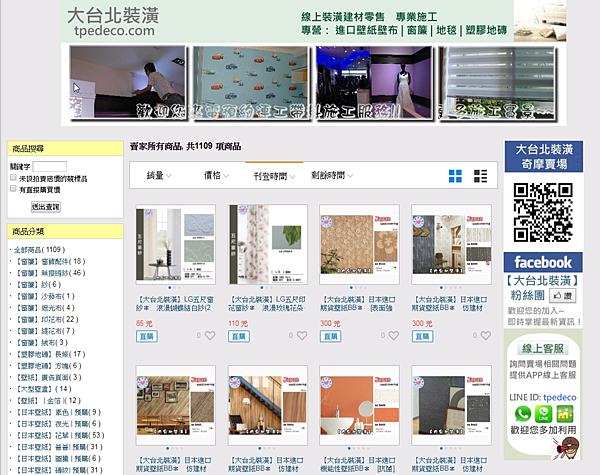600x475 pixels.
Task: Open the green LINE app icon
Action: tap(543, 414)
